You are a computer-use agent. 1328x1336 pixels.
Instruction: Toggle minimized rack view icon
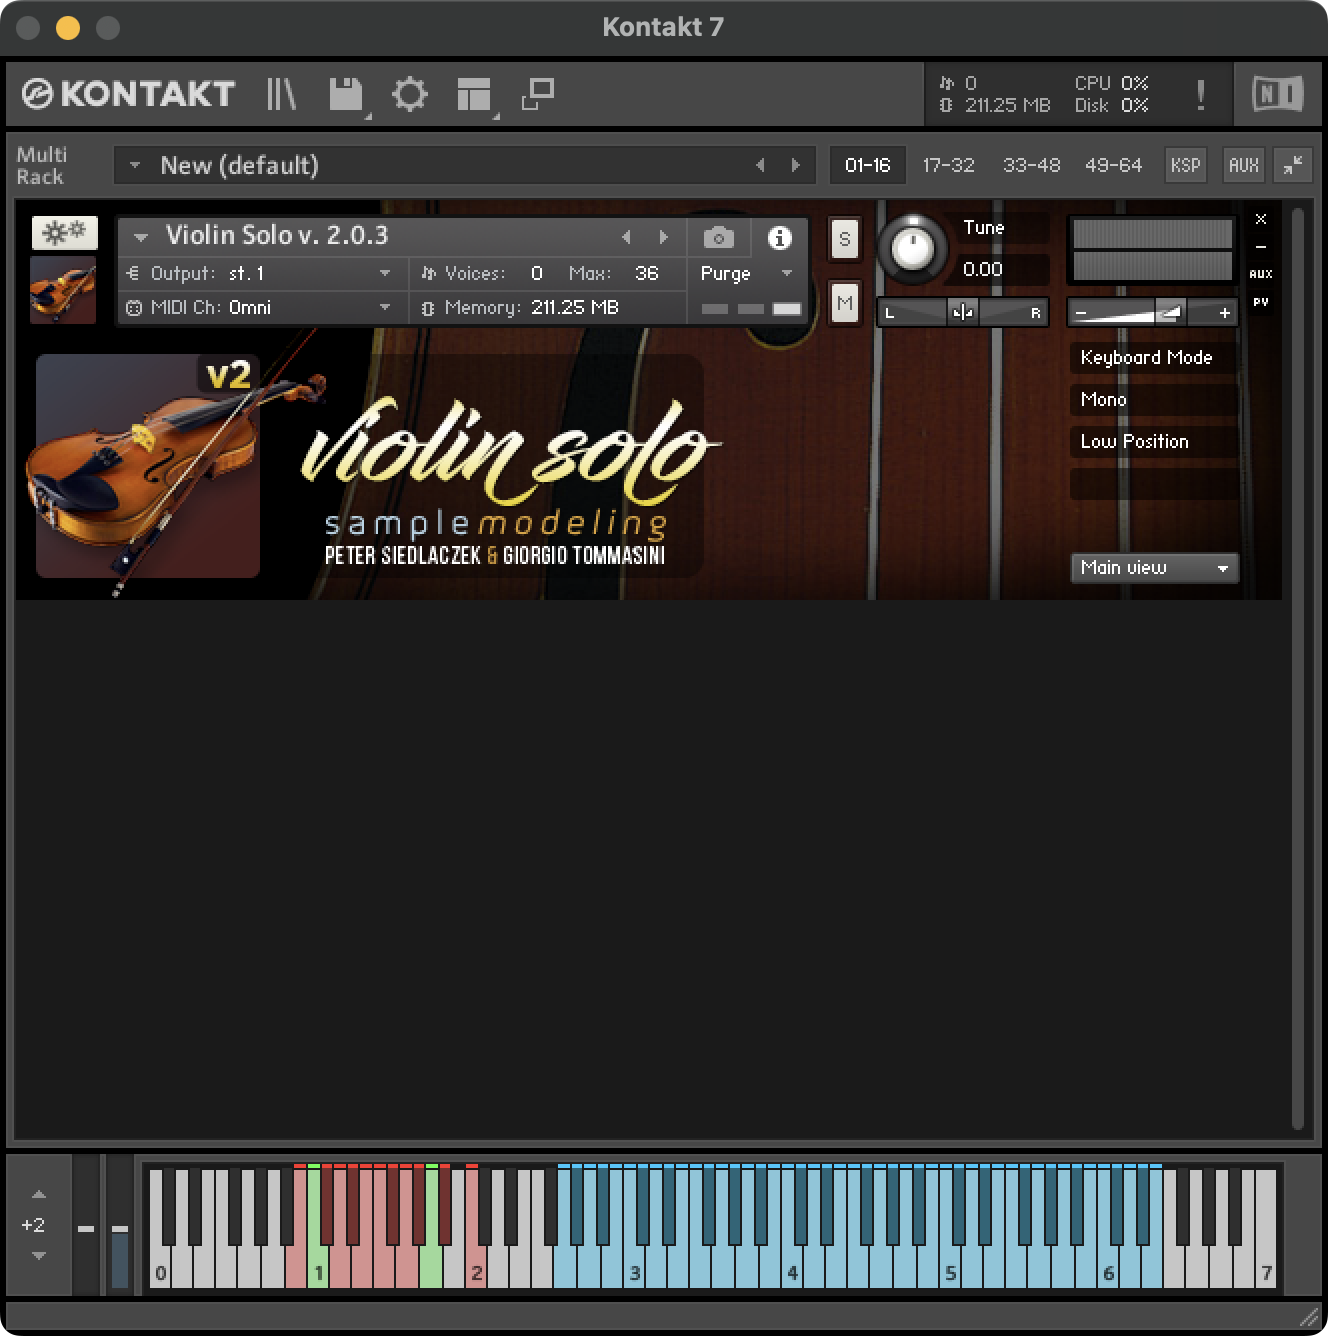tap(538, 94)
